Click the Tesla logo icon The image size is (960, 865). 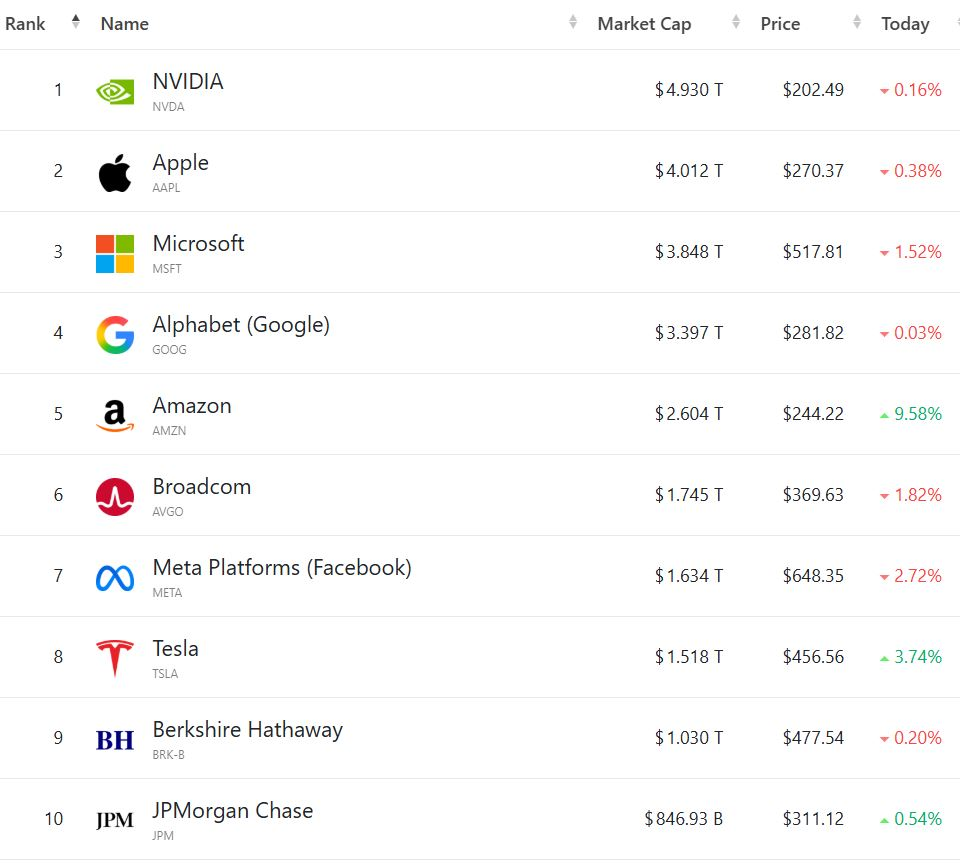pos(115,659)
